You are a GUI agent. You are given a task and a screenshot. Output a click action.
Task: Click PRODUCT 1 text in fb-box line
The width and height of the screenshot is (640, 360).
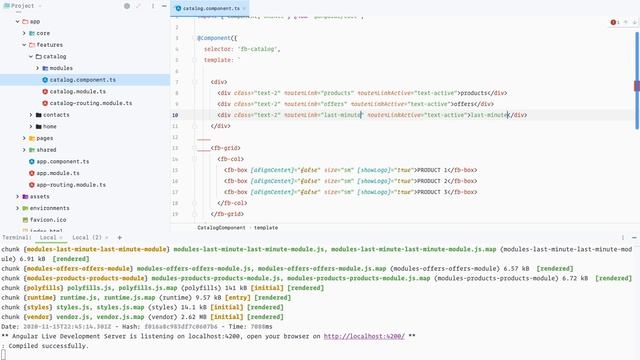431,170
